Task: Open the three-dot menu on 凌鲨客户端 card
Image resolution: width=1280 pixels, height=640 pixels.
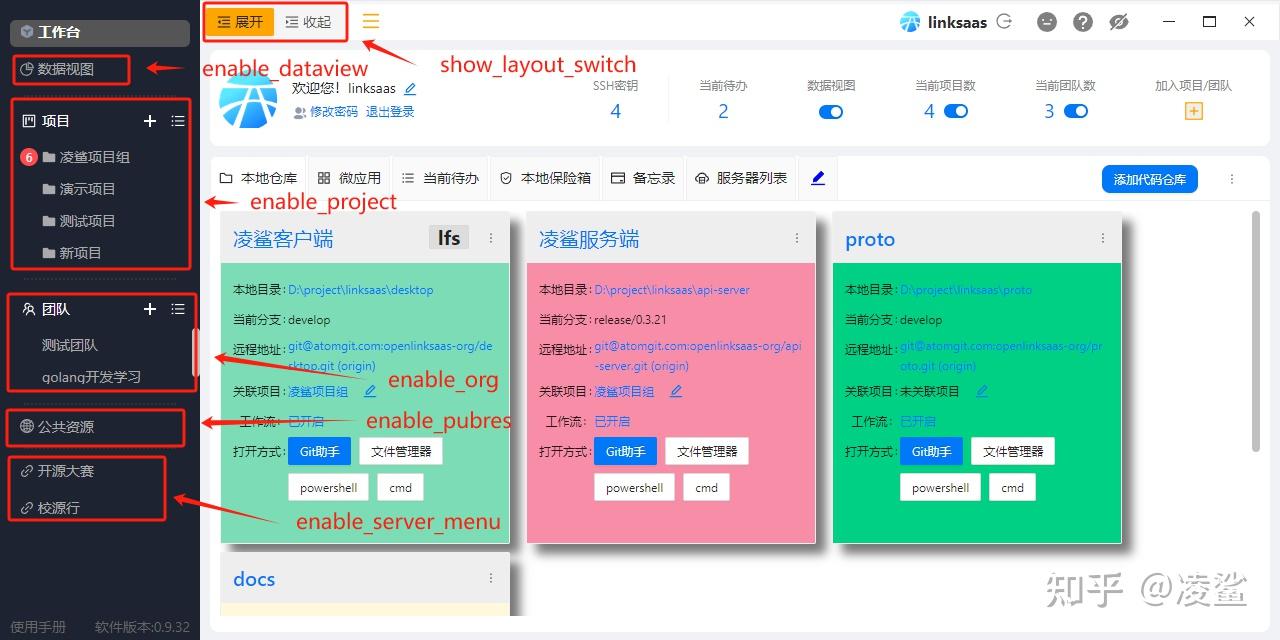Action: (x=491, y=238)
